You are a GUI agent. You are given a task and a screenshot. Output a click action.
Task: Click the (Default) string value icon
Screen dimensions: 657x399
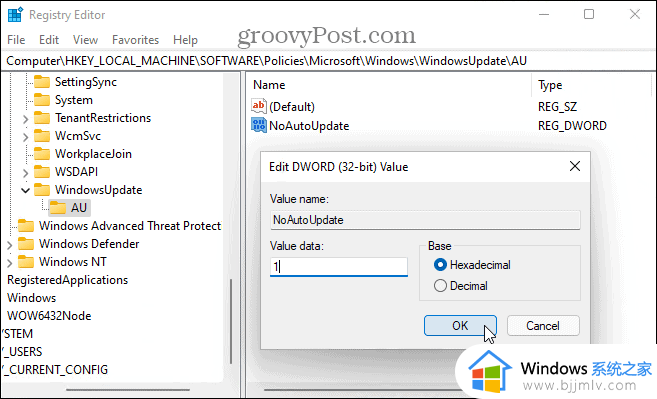click(259, 106)
